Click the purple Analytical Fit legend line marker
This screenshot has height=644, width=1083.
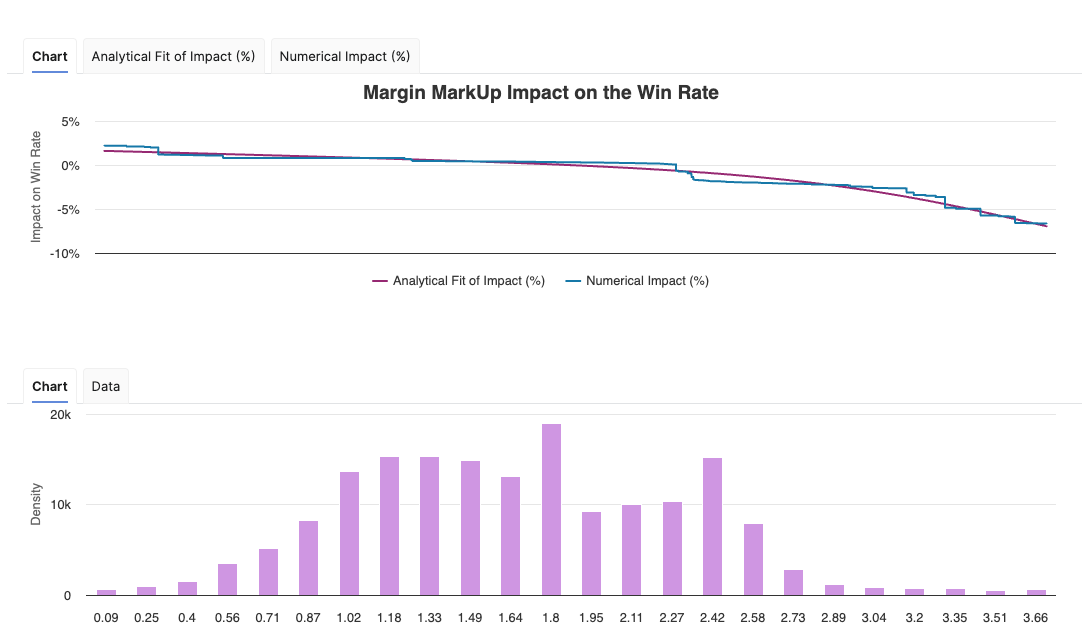click(x=380, y=281)
